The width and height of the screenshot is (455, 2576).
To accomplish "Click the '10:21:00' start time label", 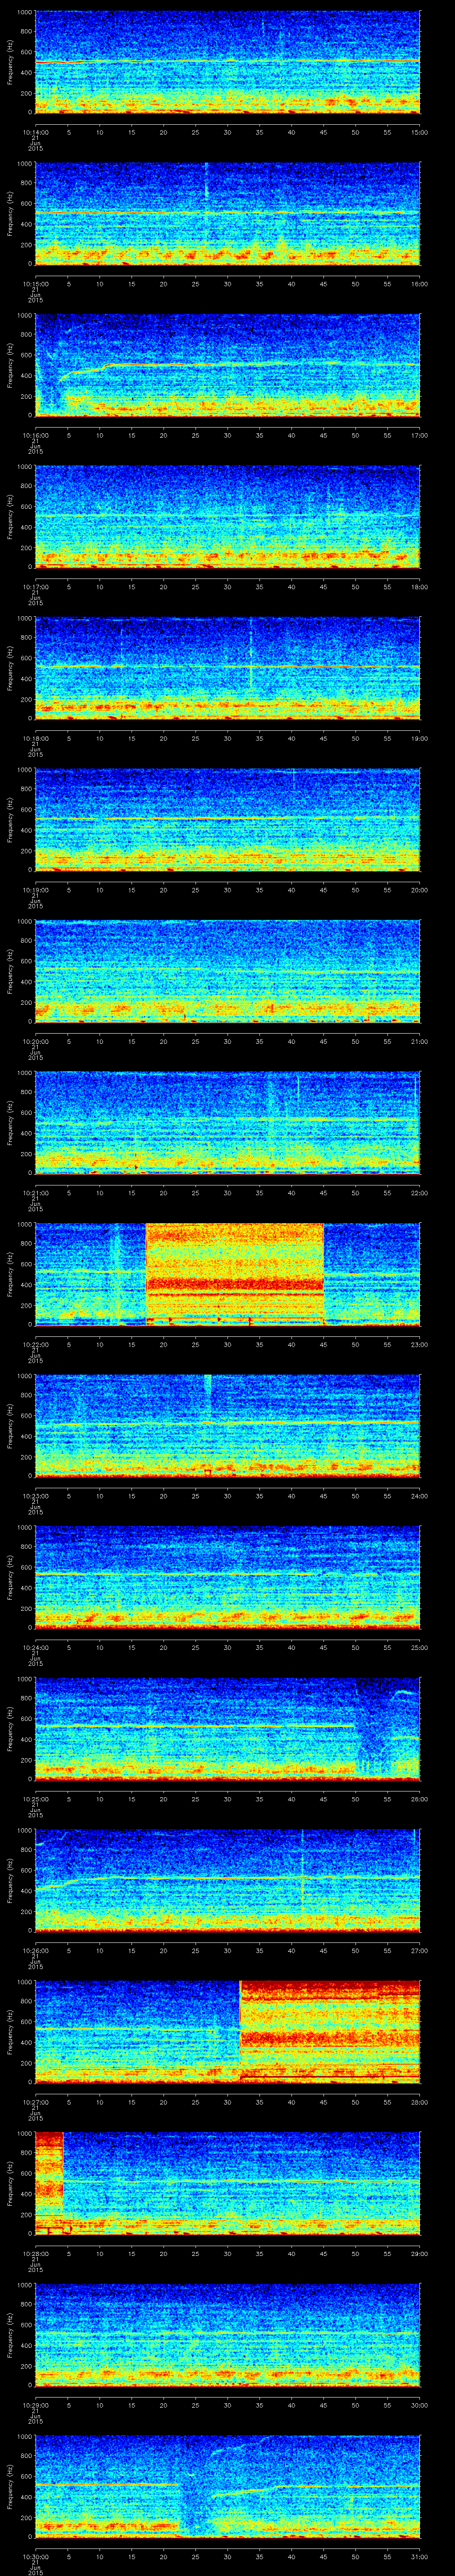I will point(35,1192).
